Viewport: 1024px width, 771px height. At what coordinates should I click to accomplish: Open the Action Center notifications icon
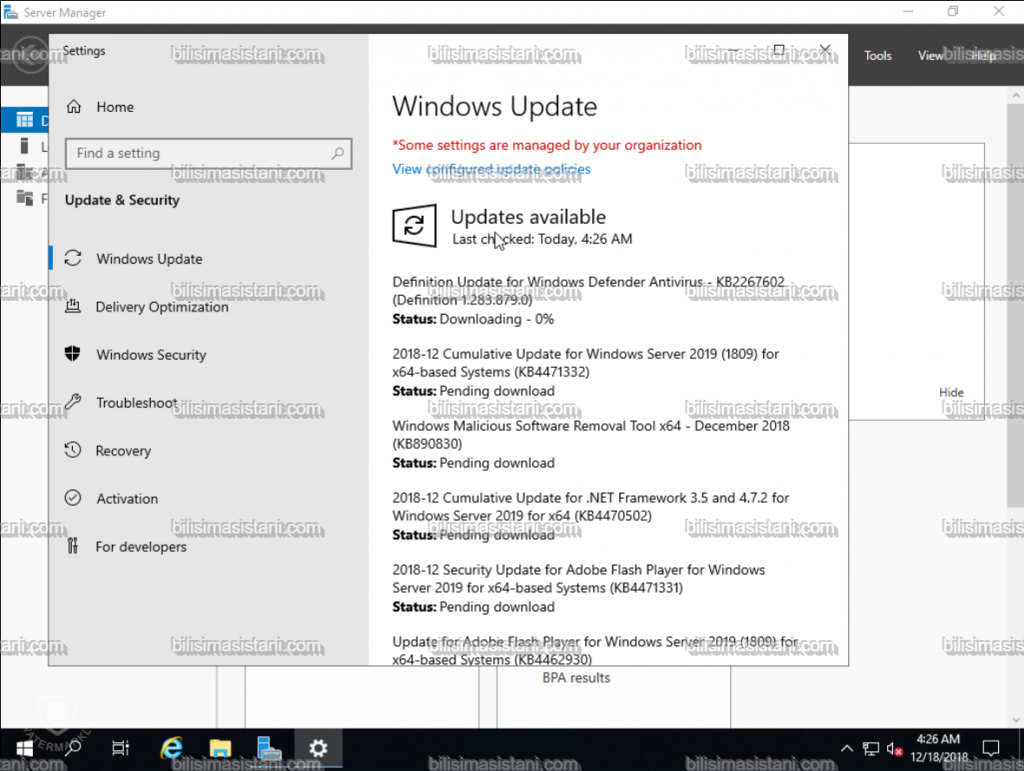(991, 748)
